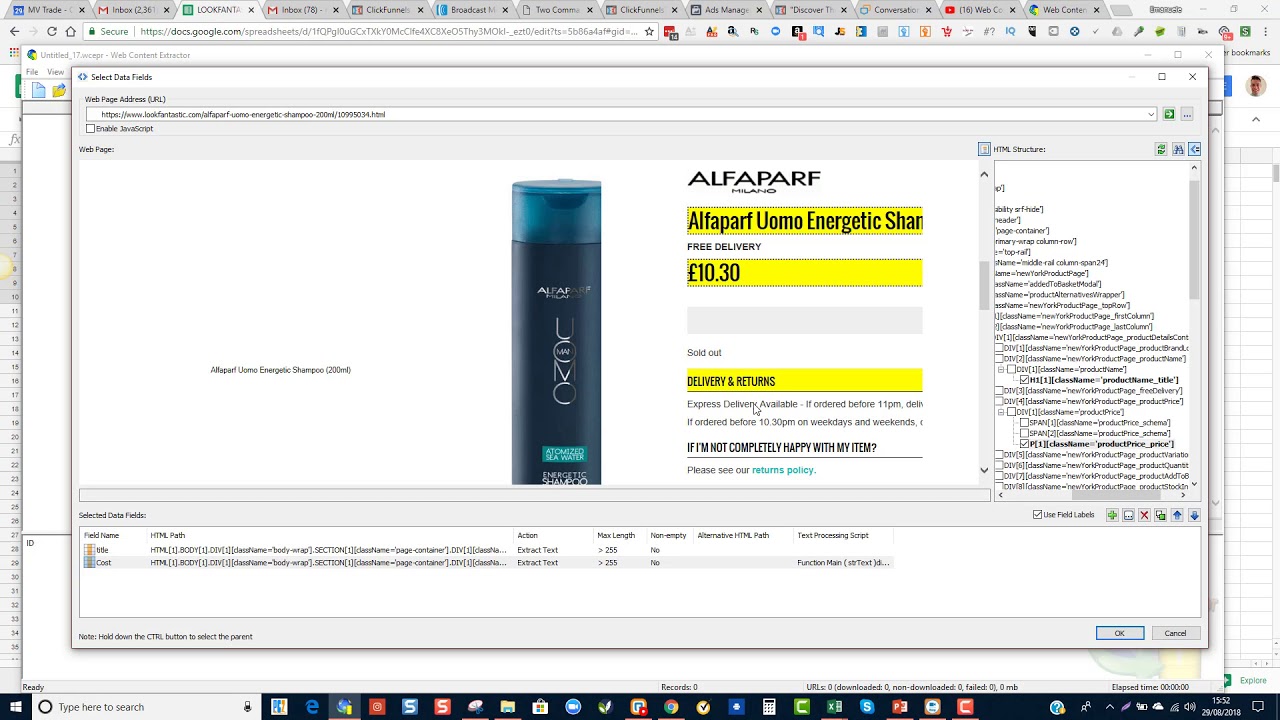Screen dimensions: 1280x720
Task: Click the duplicate field icon
Action: (1160, 515)
